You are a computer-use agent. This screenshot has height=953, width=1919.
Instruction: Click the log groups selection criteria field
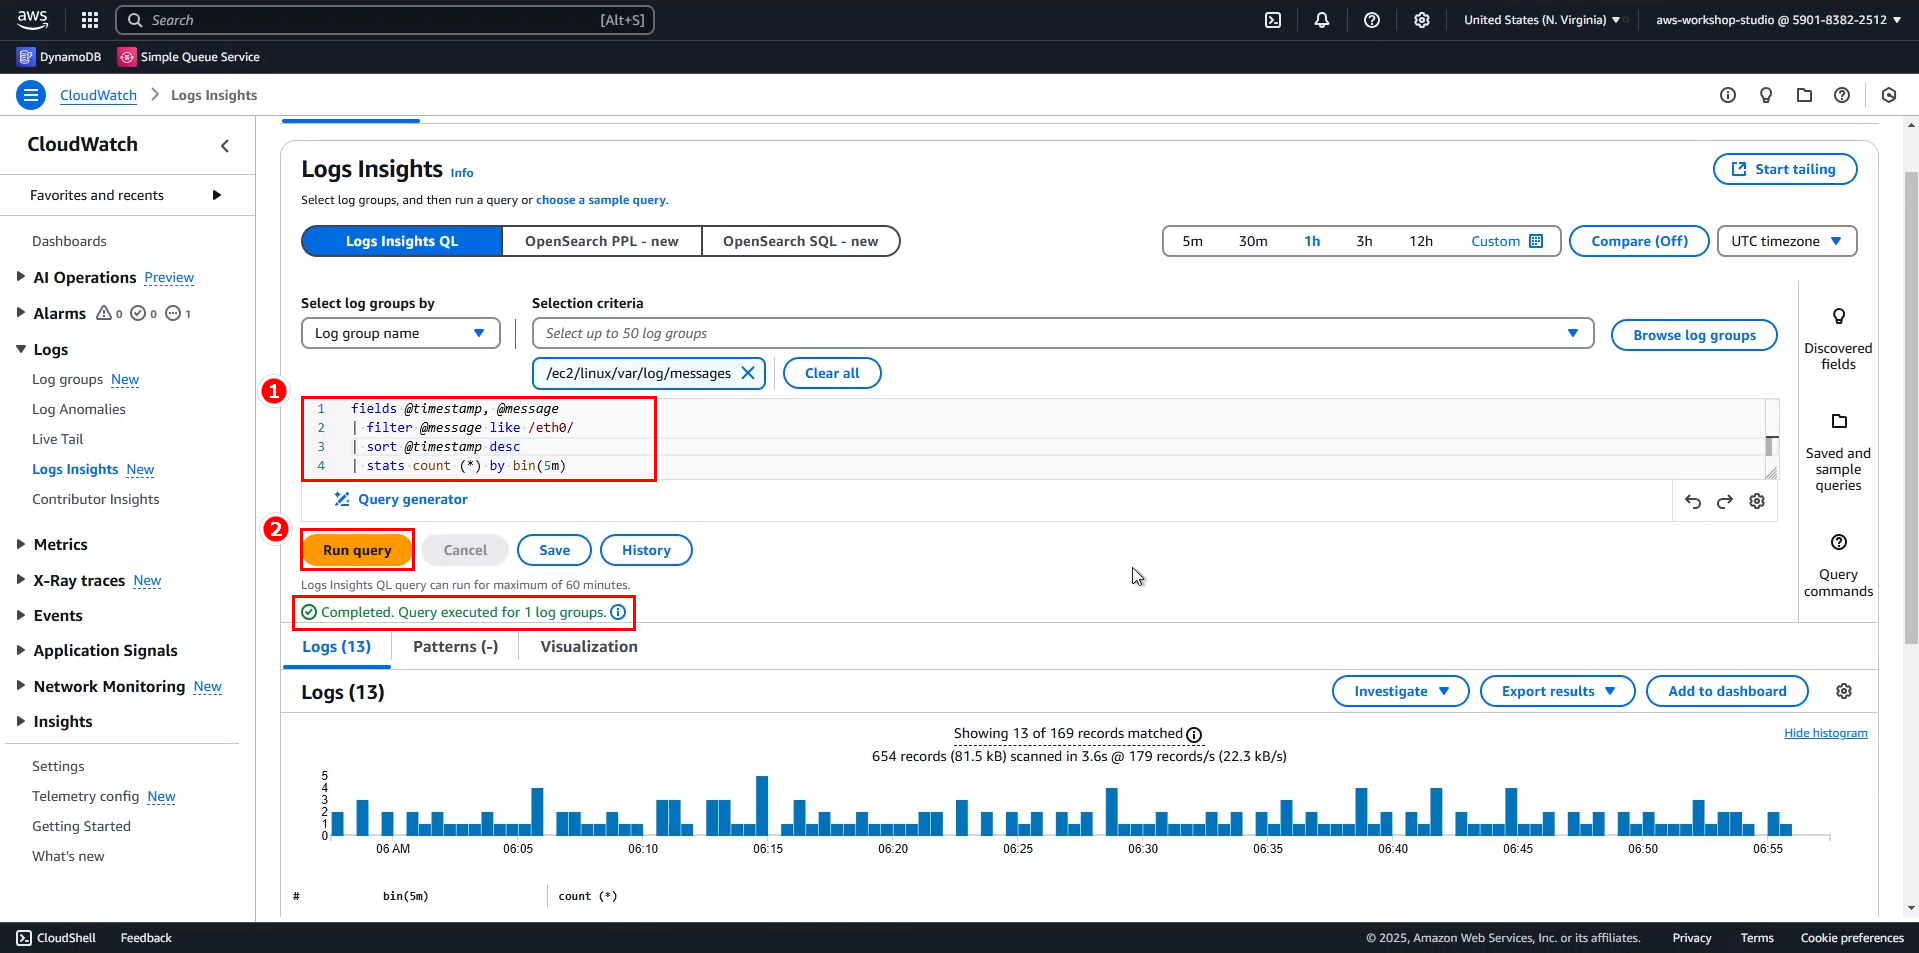[x=1050, y=333]
